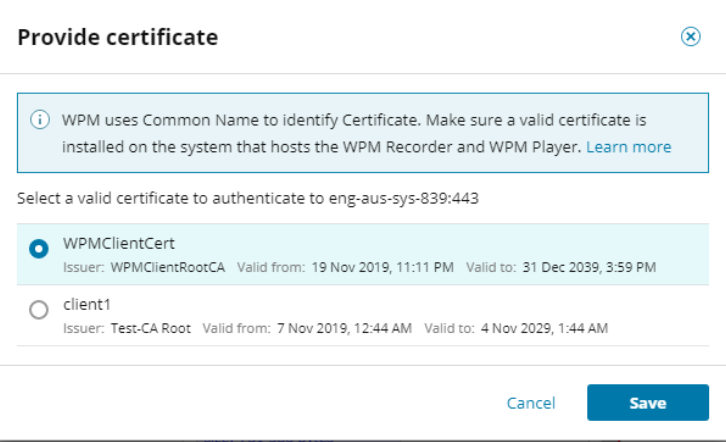726x442 pixels.
Task: Click the Select a valid certificate instruction text
Action: click(248, 198)
